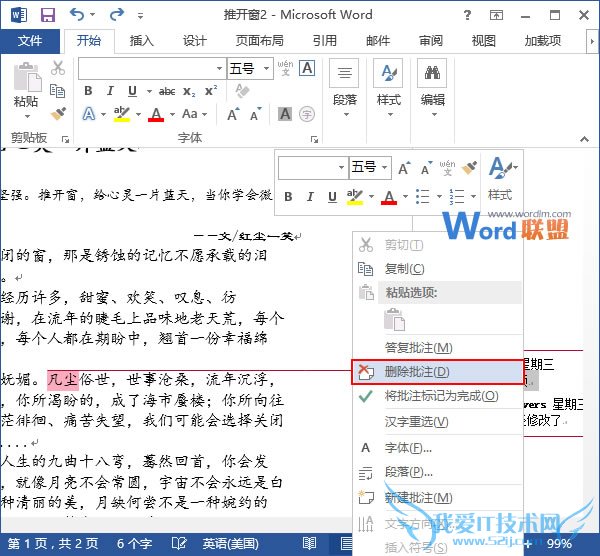Apply strikethrough abc in ribbon
The image size is (600, 556).
point(167,91)
